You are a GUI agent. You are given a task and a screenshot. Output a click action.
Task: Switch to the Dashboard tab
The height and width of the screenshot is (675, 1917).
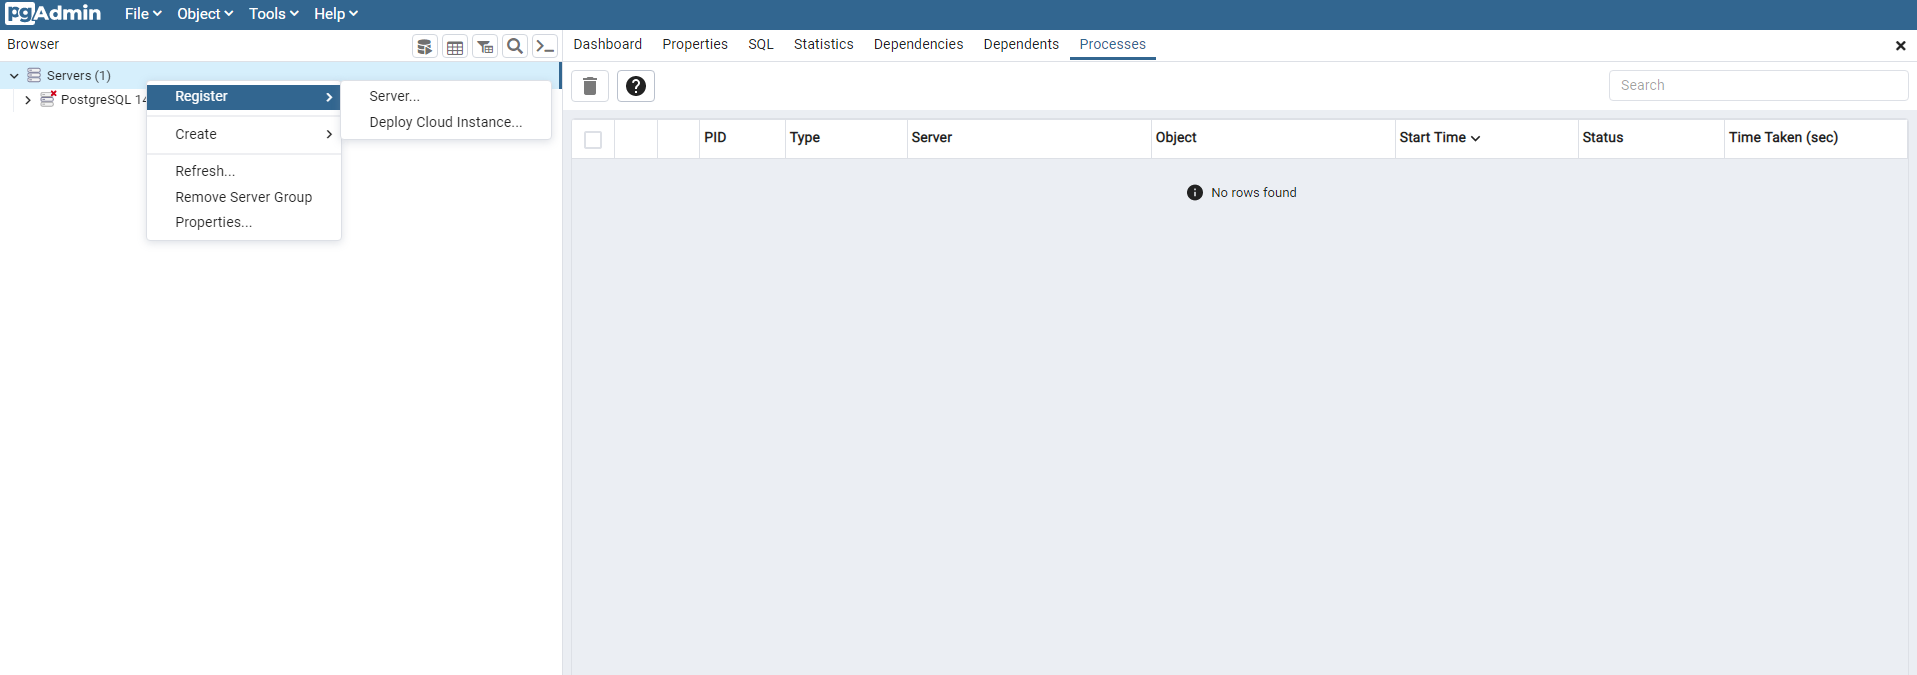pyautogui.click(x=607, y=45)
